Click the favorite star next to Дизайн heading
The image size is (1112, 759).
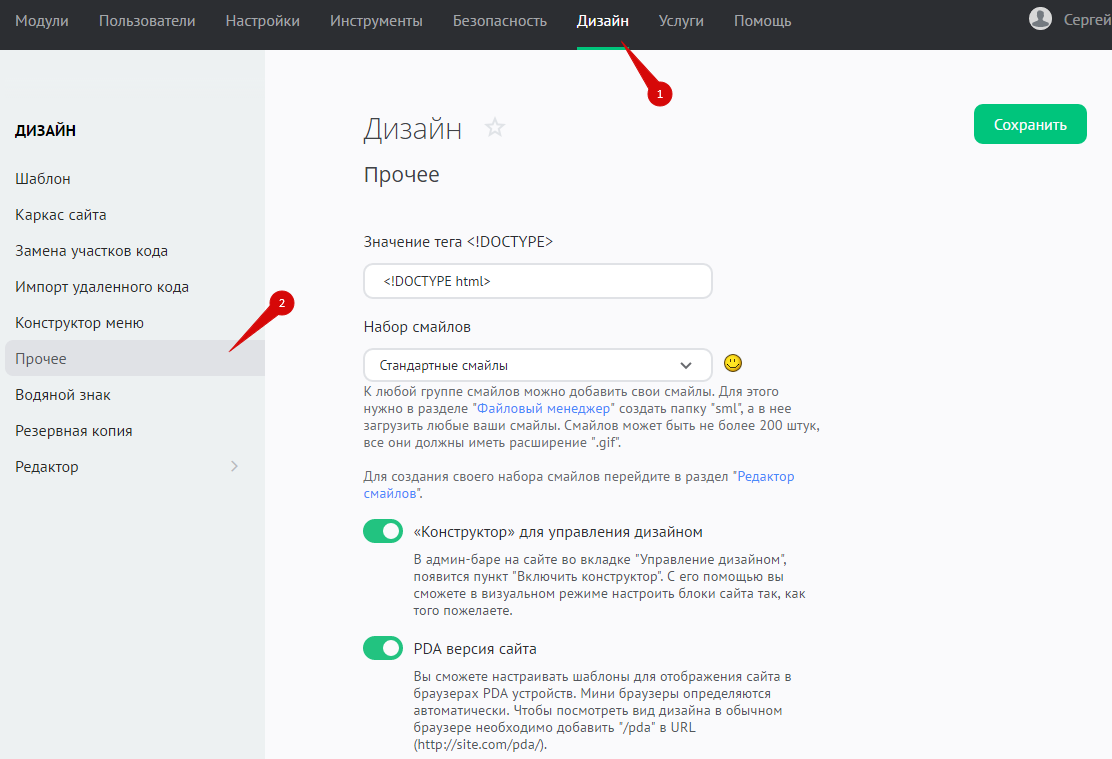(495, 128)
